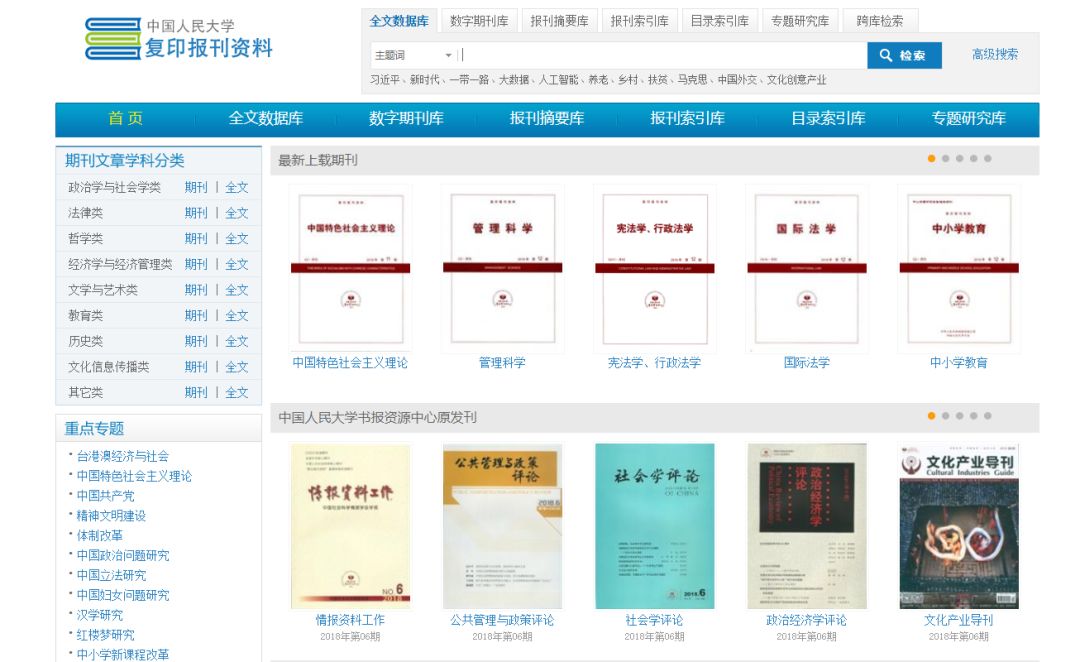
Task: Click the blue 检索 search button
Action: (x=904, y=55)
